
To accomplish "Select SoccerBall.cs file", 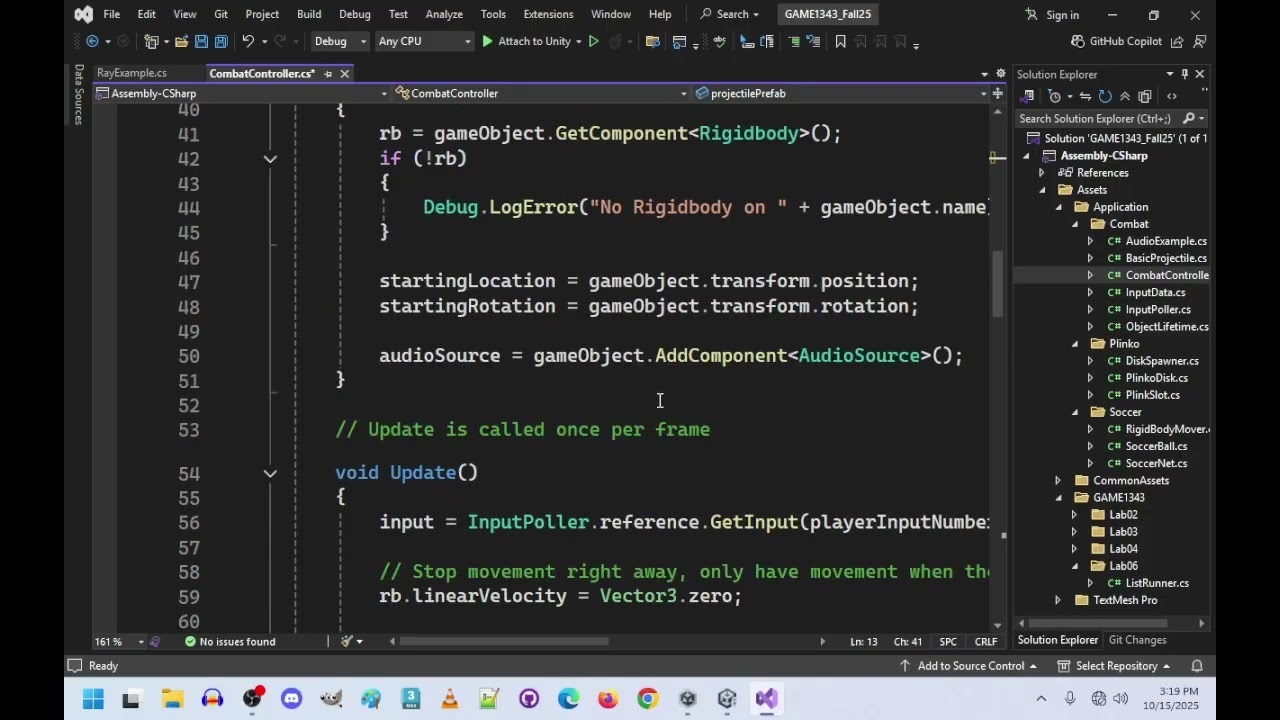I will coord(1156,446).
